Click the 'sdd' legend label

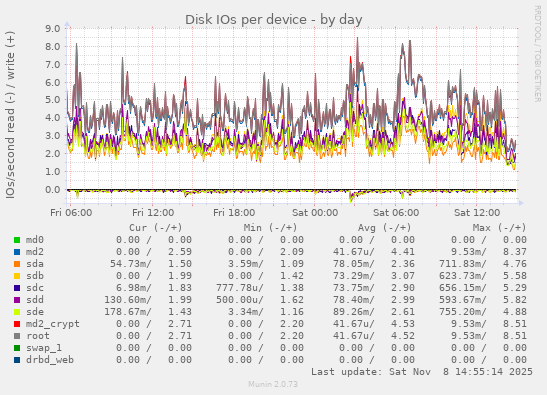(x=35, y=300)
